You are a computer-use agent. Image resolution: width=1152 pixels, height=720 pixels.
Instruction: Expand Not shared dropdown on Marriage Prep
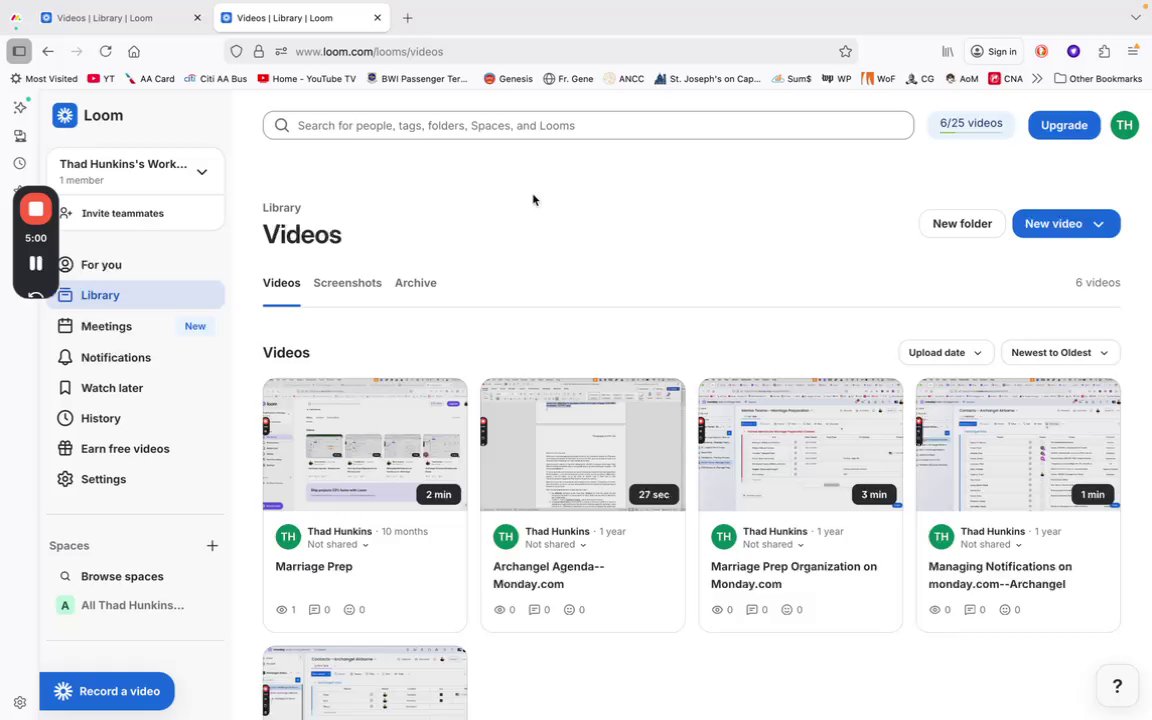338,544
